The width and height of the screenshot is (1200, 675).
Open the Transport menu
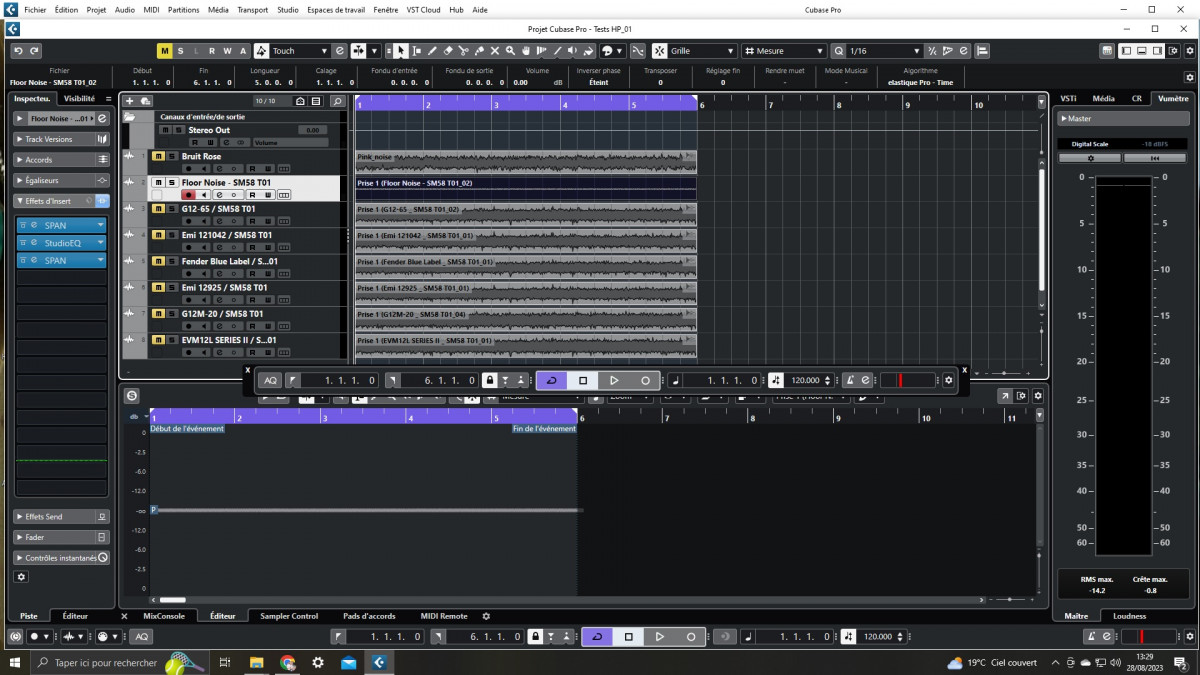pos(252,9)
